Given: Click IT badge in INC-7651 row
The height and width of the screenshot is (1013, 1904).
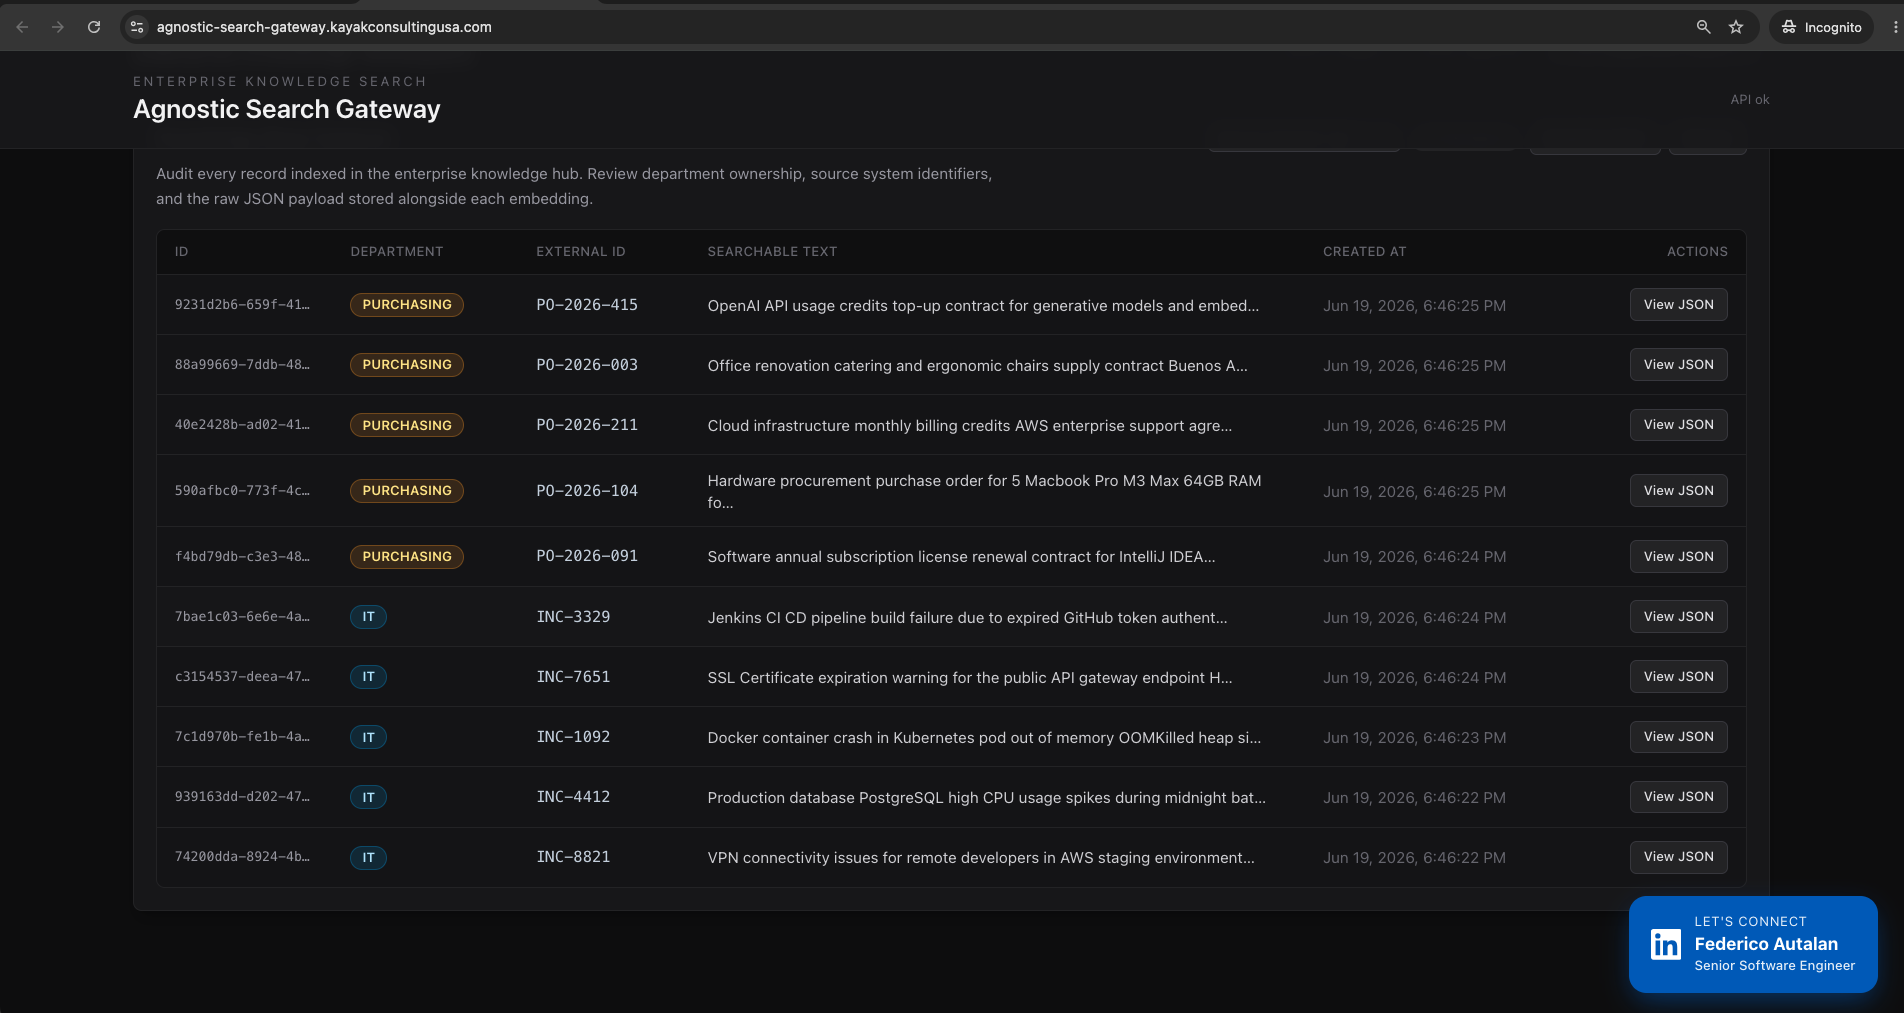Looking at the screenshot, I should [368, 677].
